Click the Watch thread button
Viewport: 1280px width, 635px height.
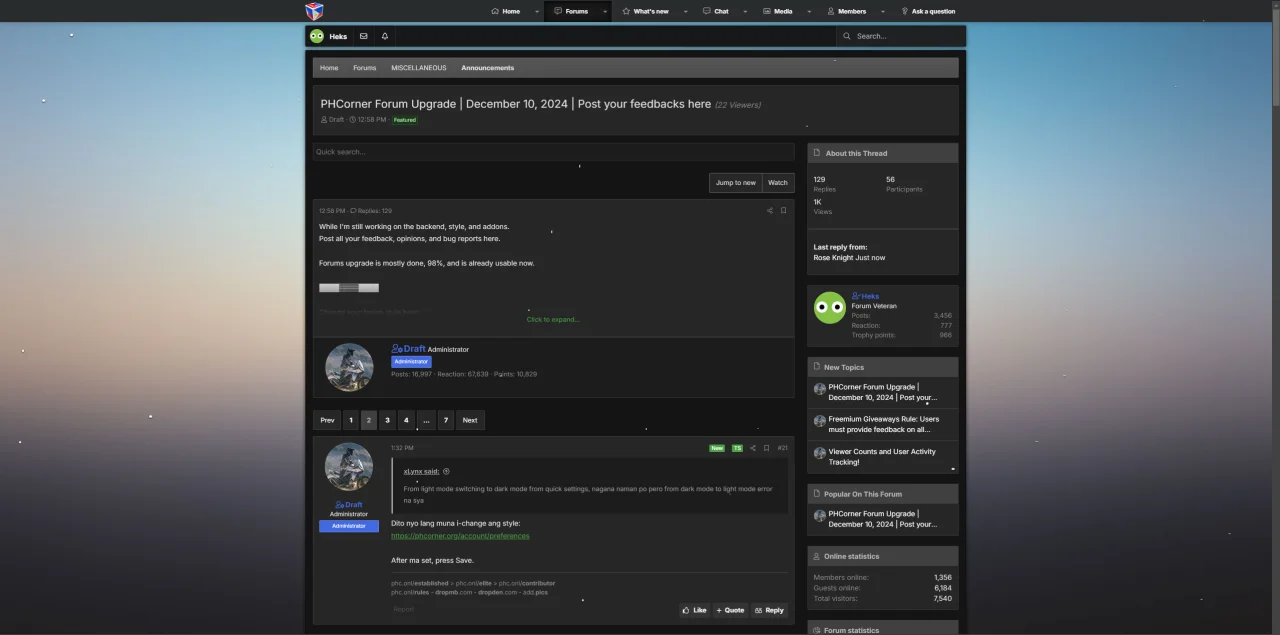[x=778, y=183]
